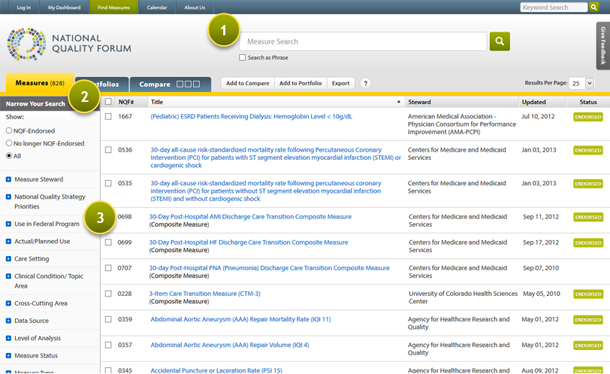Check the box for measure 1667

click(109, 116)
